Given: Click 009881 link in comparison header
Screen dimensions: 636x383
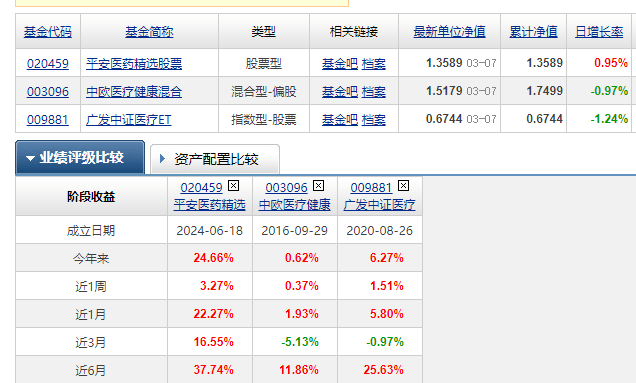Looking at the screenshot, I should point(372,187).
